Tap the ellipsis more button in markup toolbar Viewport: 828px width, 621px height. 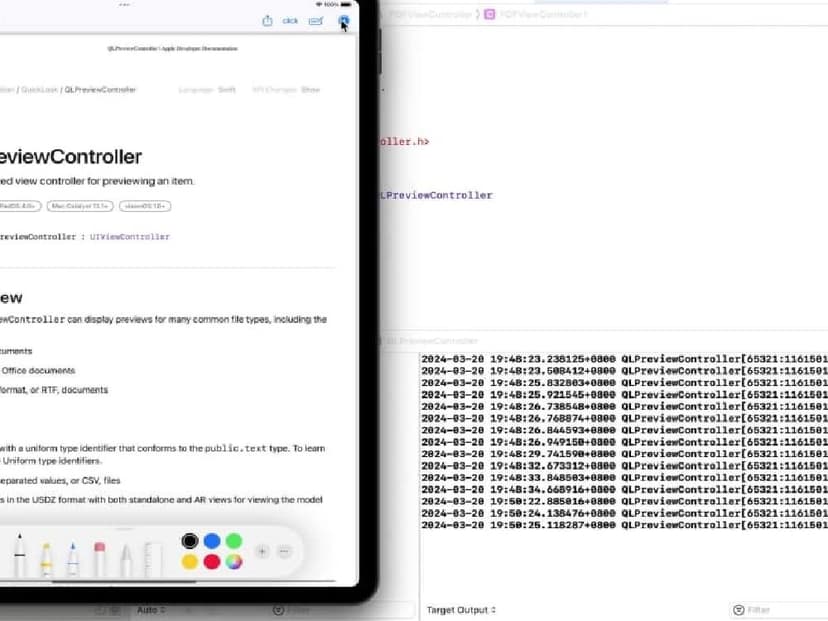[284, 551]
